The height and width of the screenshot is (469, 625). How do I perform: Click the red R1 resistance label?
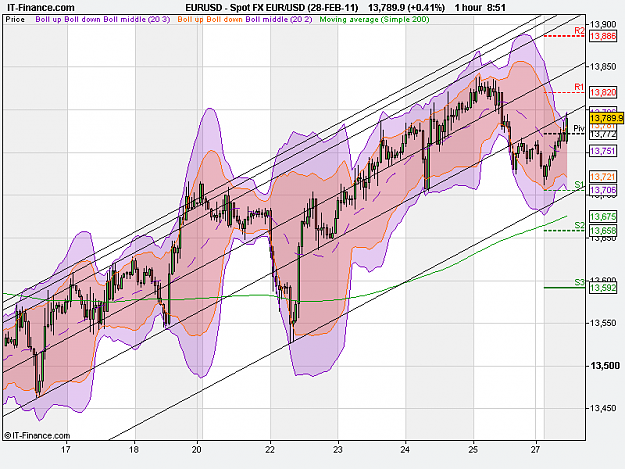point(579,87)
